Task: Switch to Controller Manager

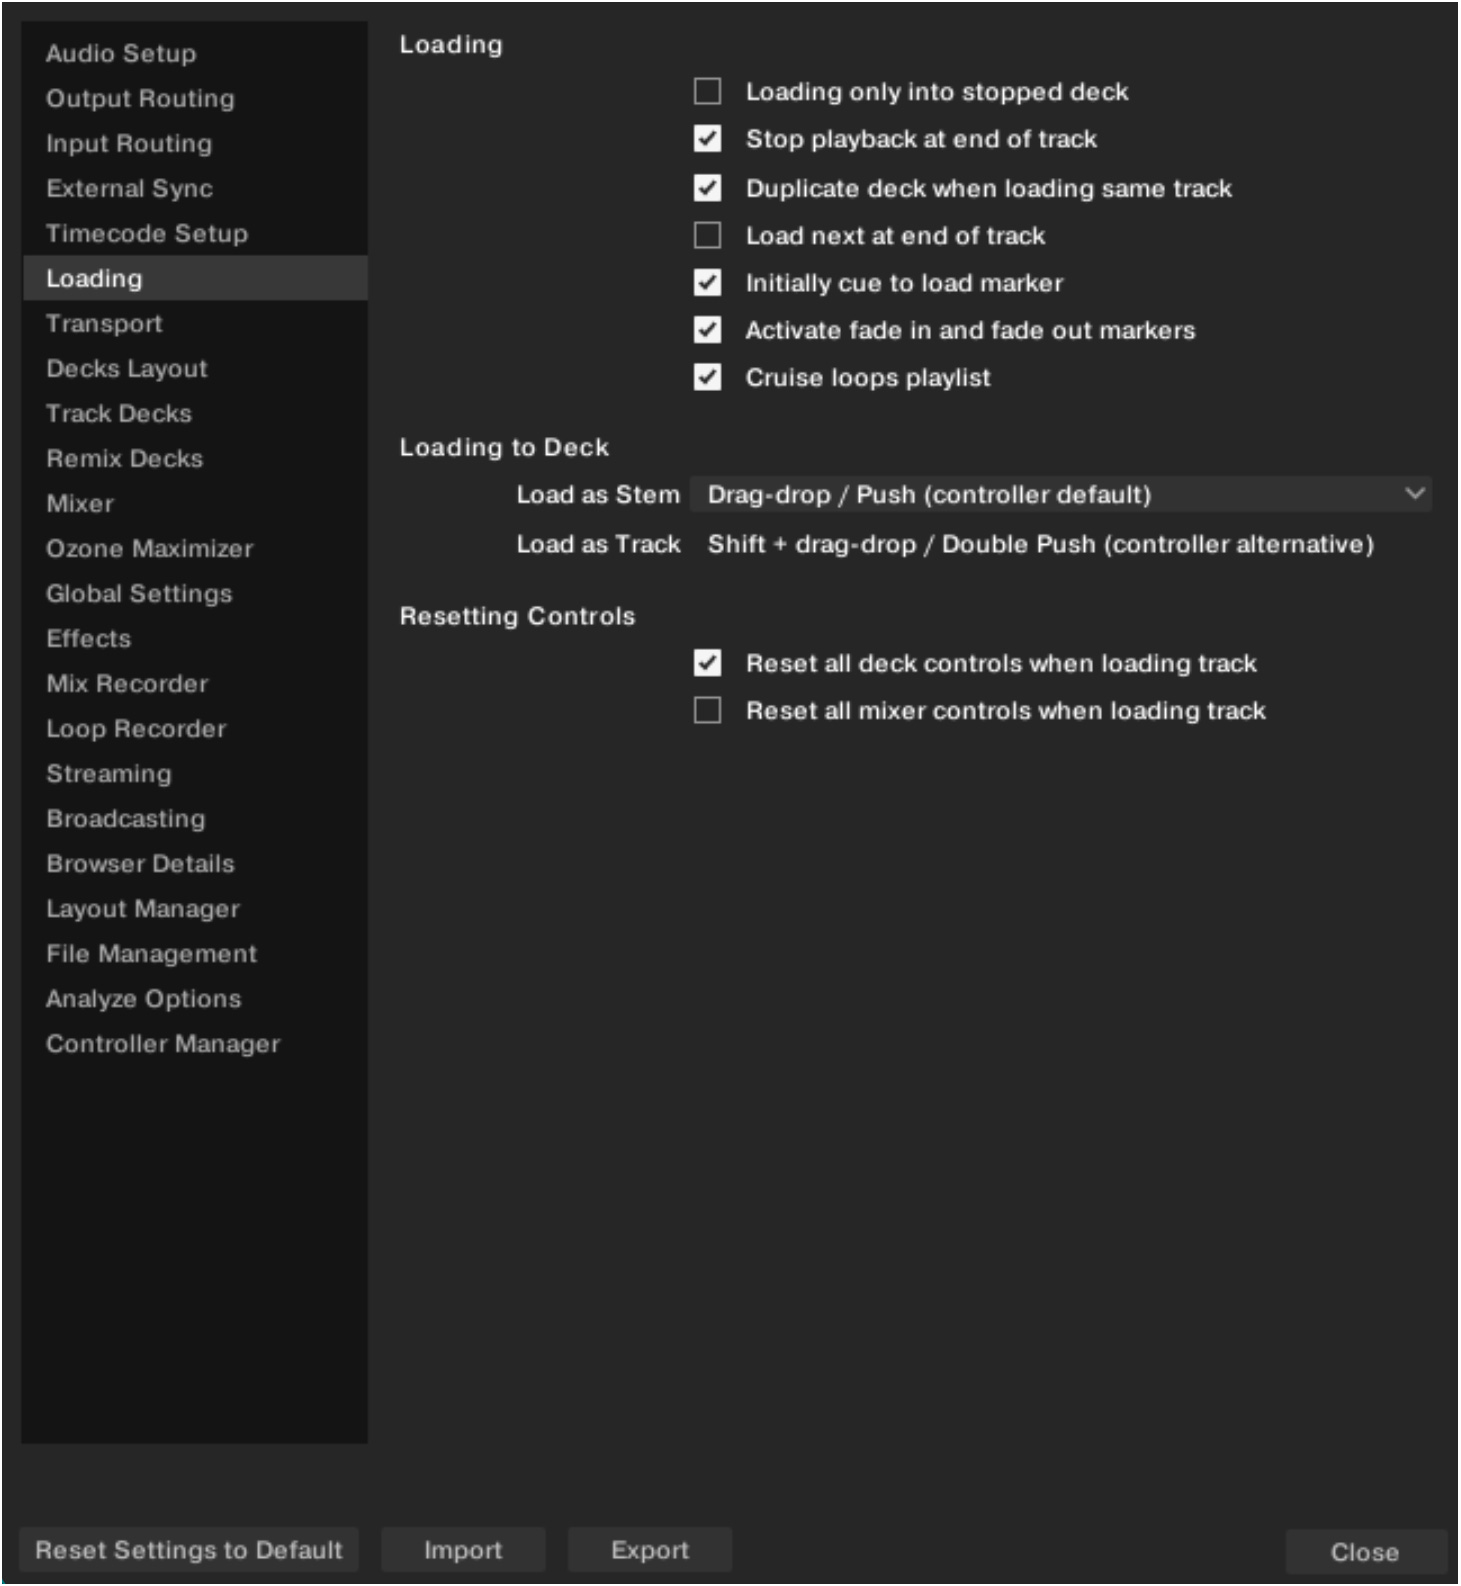Action: point(163,1043)
